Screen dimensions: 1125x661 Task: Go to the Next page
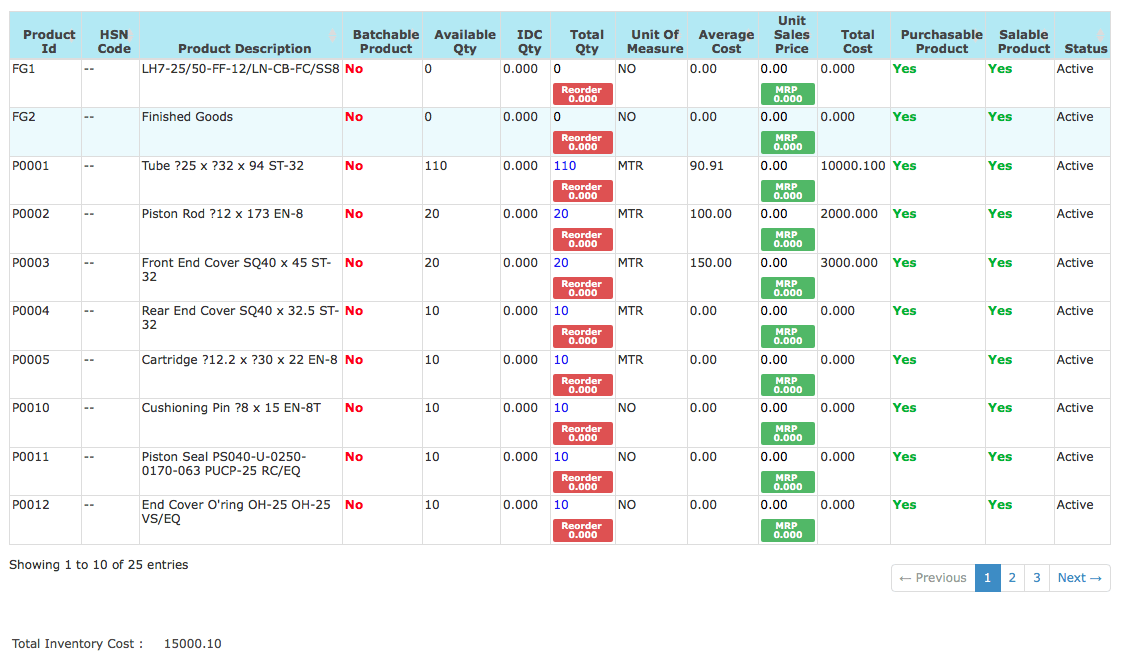click(1079, 578)
